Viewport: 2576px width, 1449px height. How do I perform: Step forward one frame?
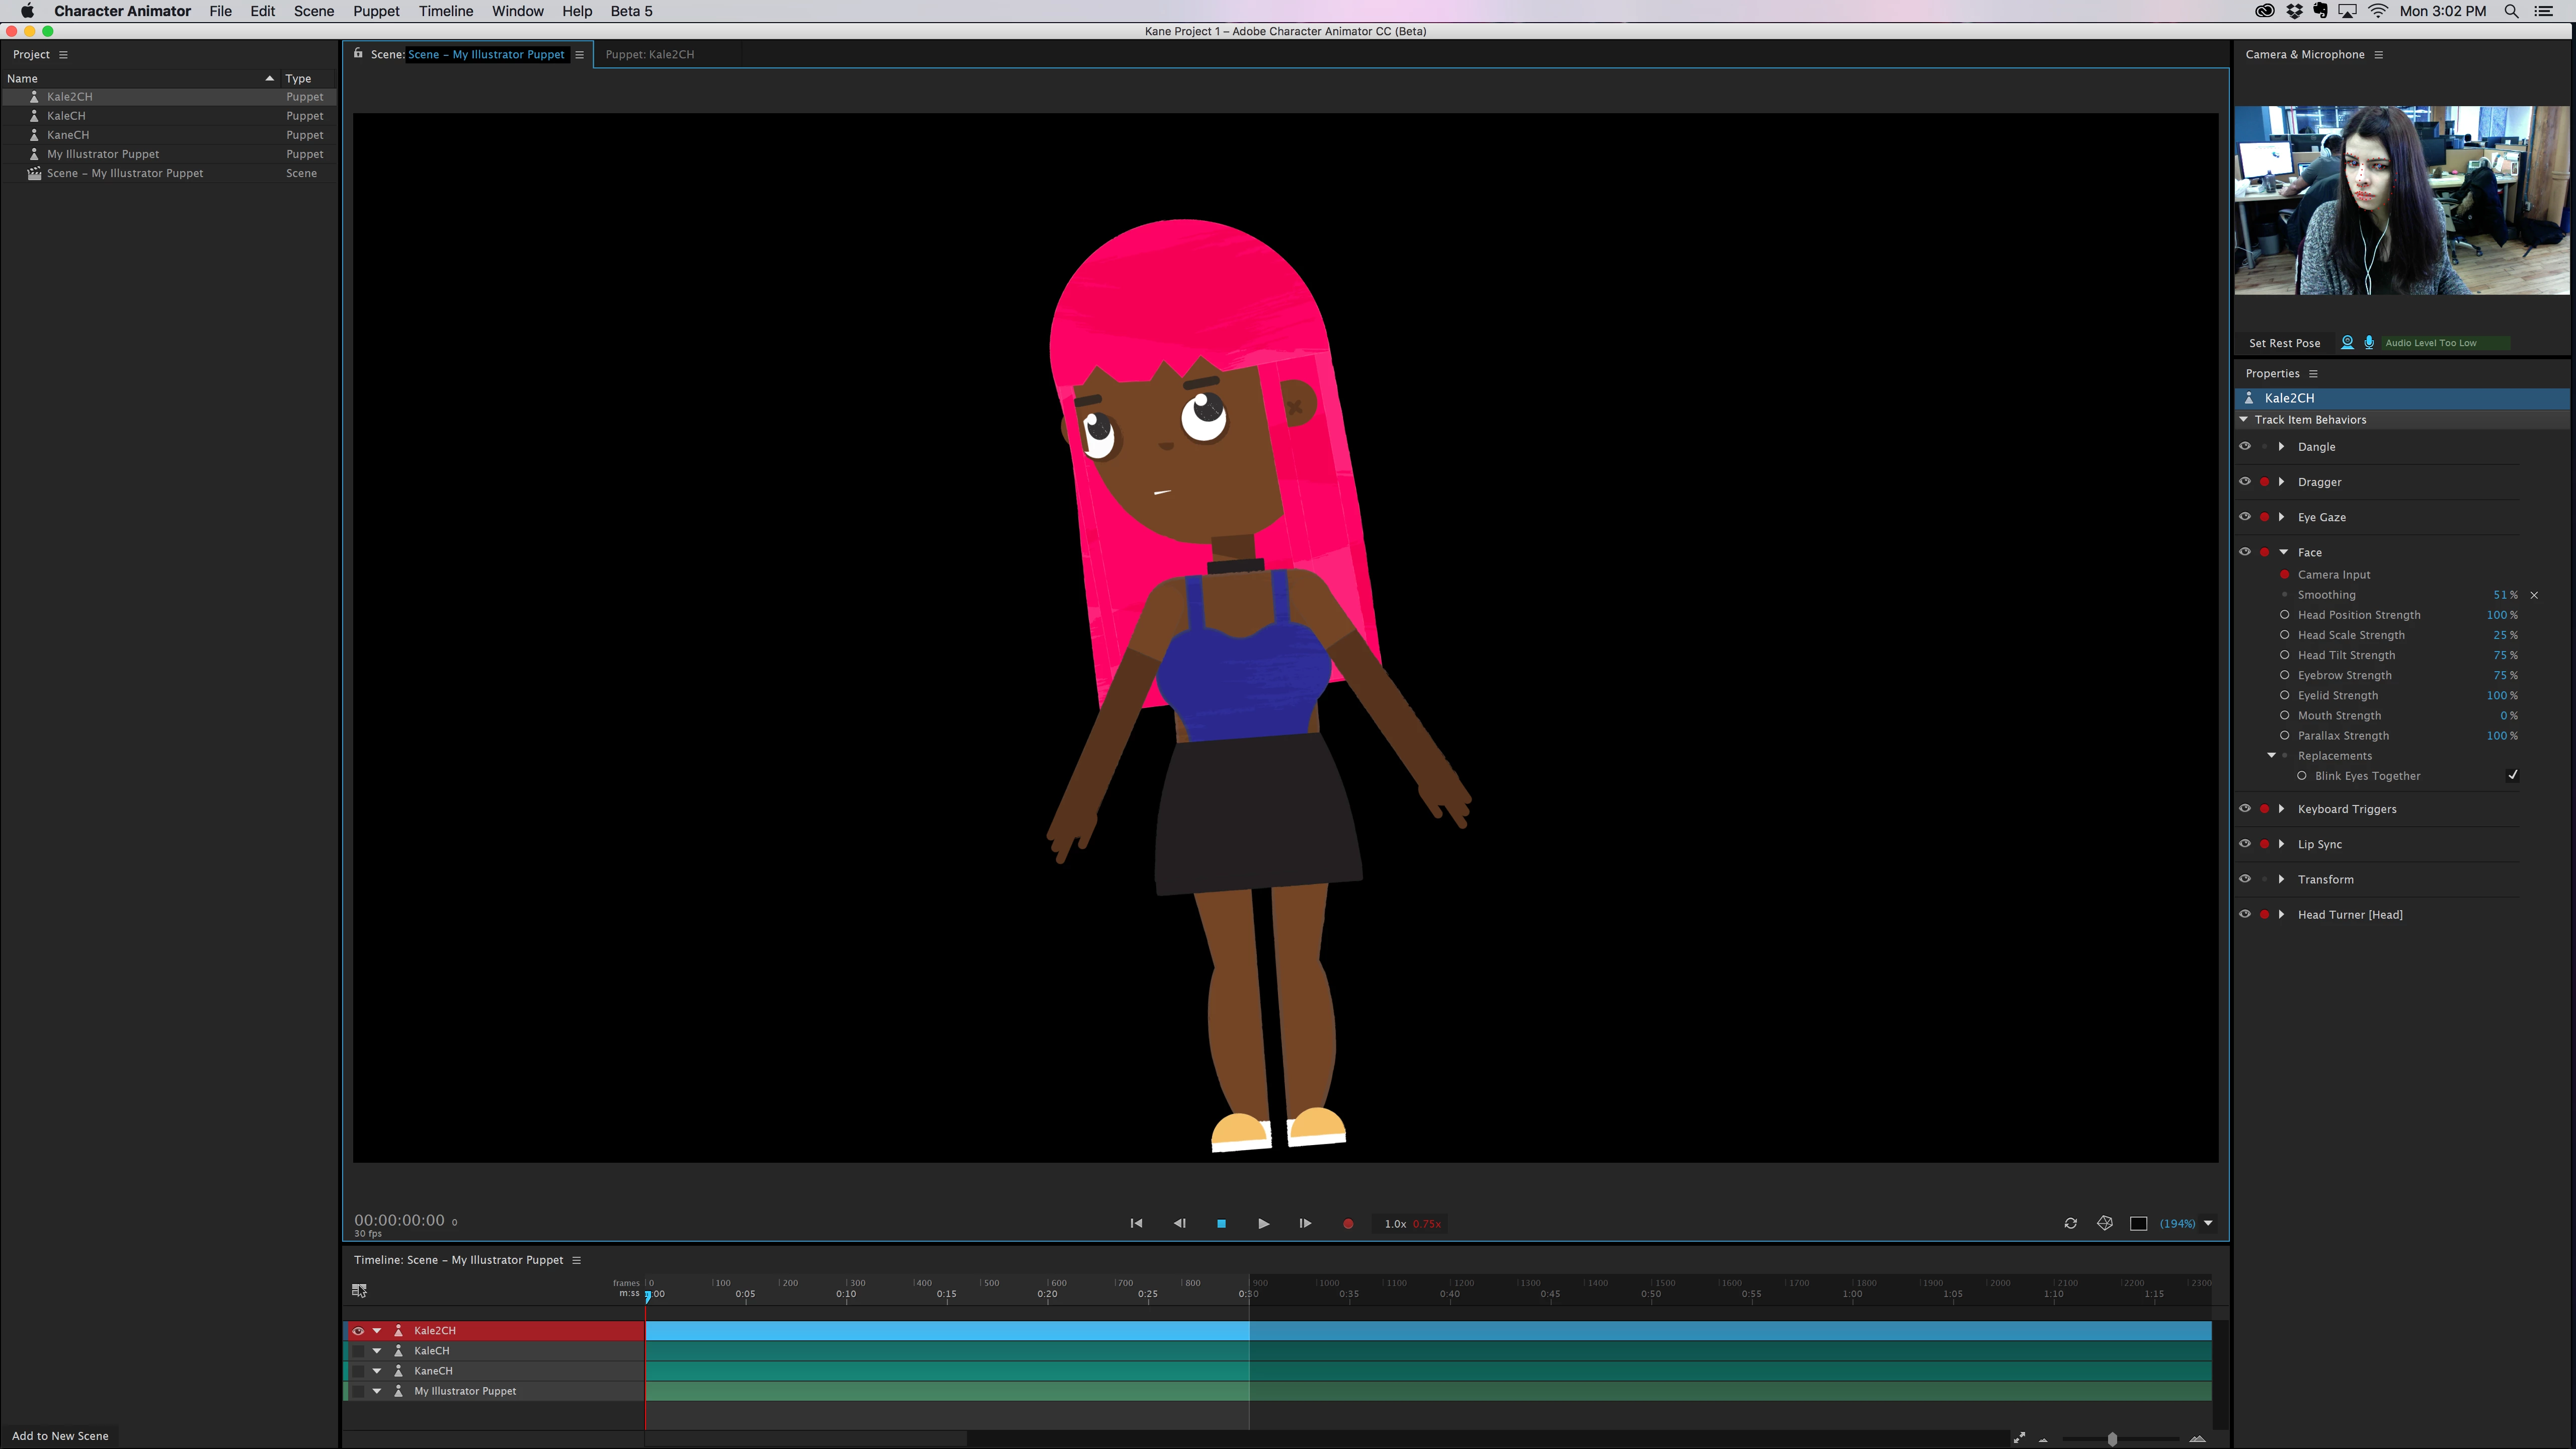(1305, 1223)
